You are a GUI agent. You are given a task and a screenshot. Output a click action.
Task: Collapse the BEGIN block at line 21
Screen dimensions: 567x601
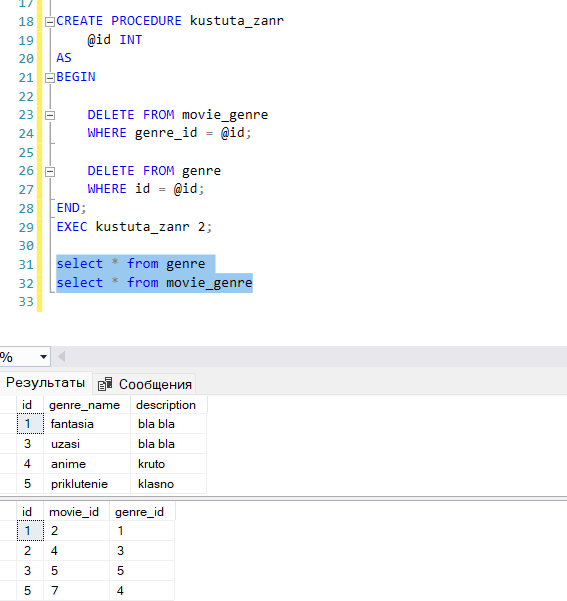click(x=50, y=78)
